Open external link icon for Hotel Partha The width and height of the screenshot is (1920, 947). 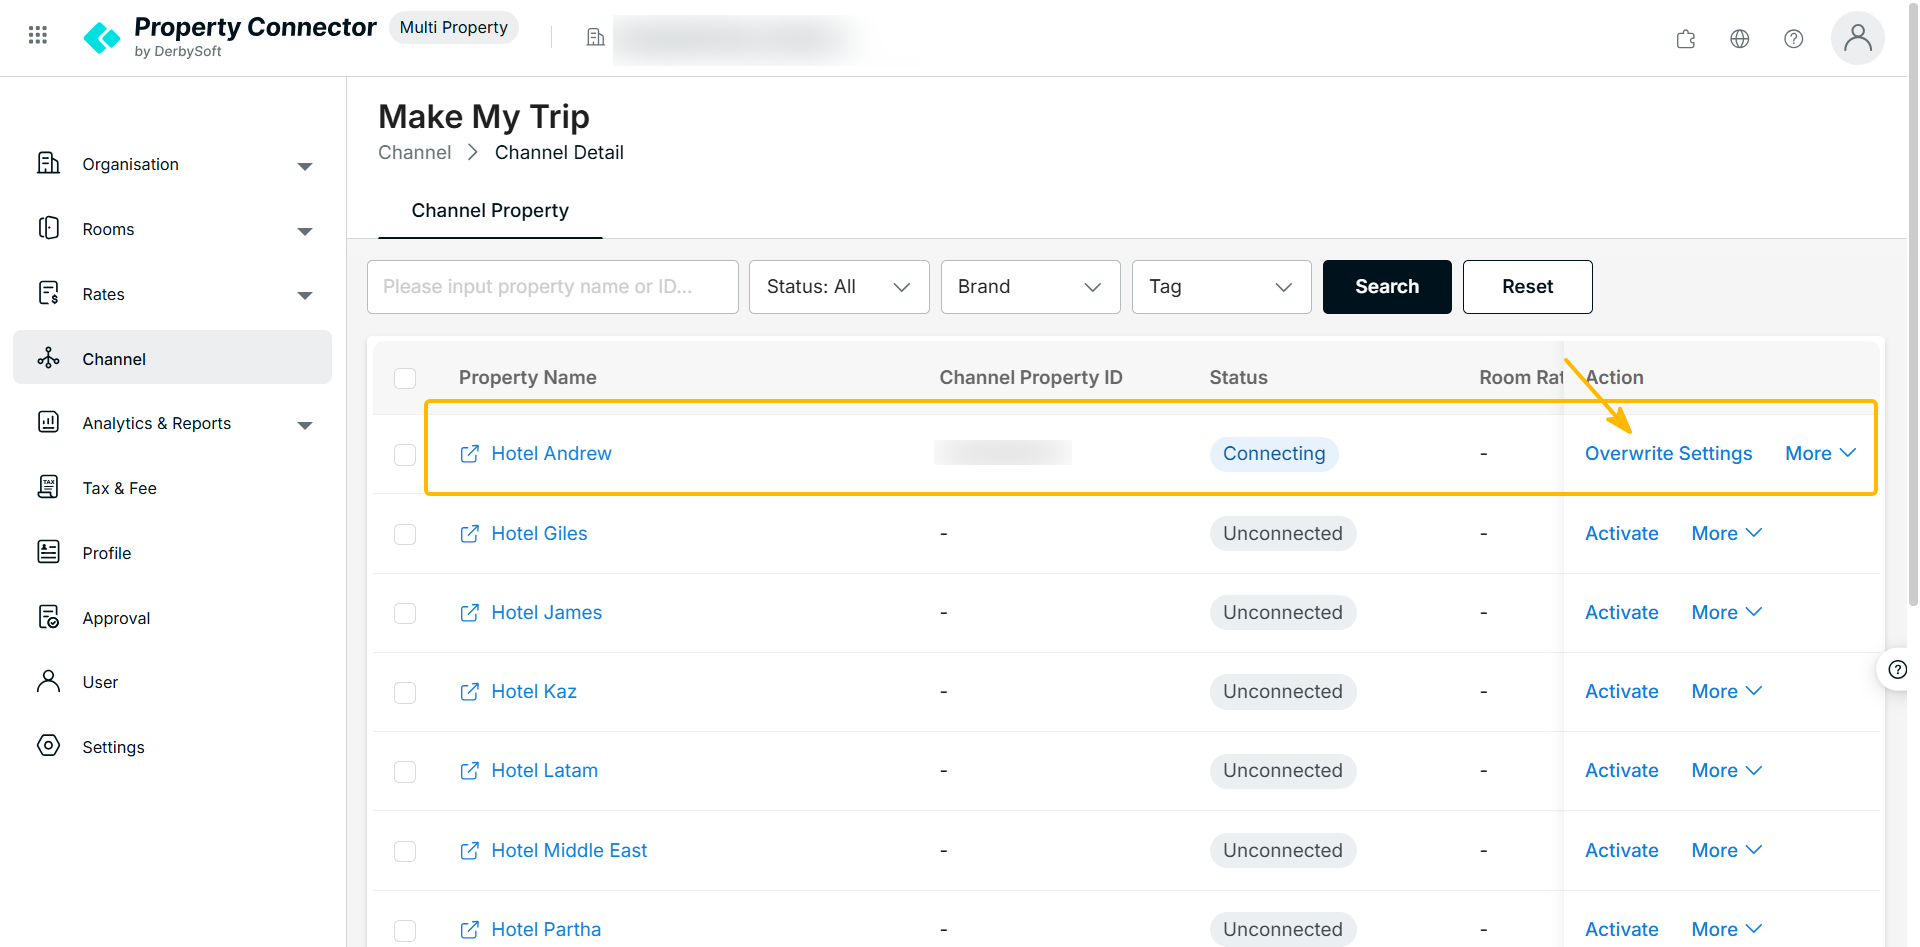(469, 930)
